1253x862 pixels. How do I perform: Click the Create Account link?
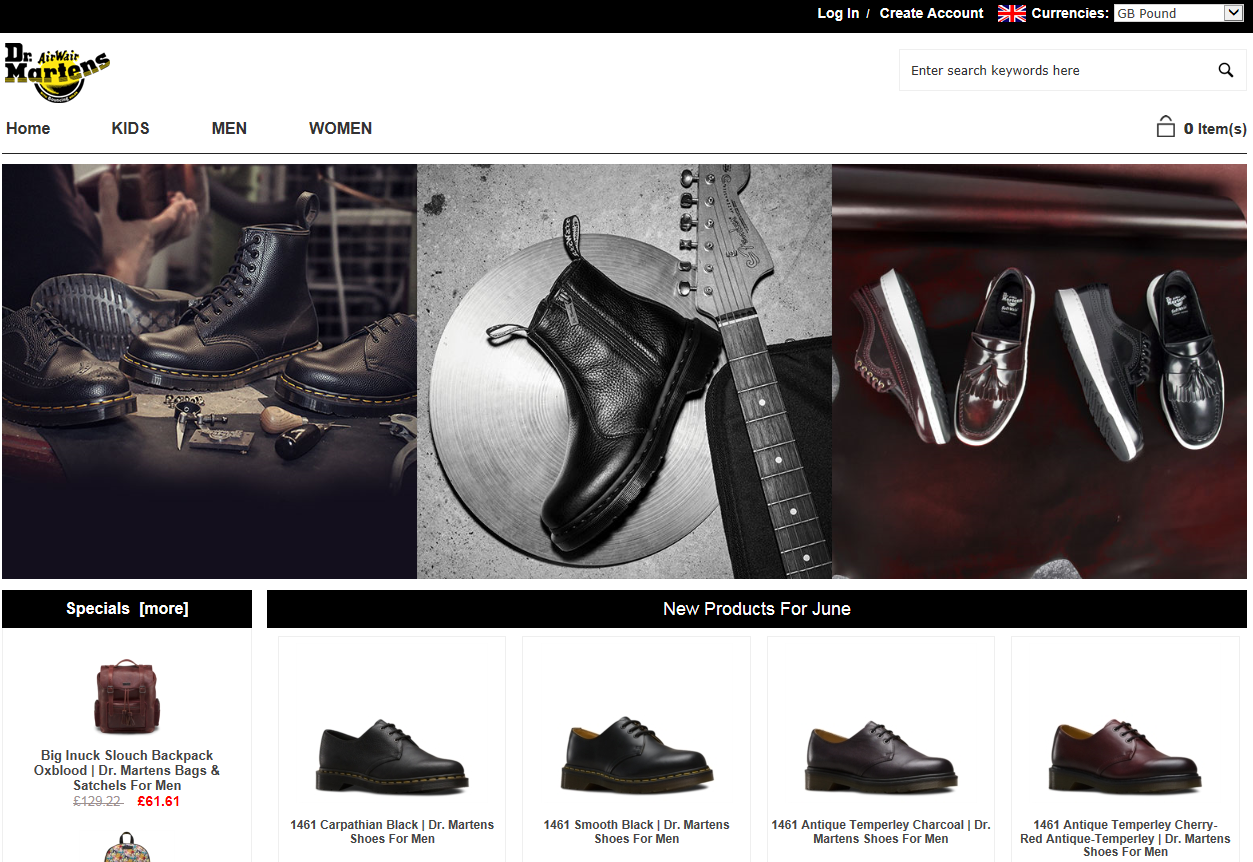931,13
